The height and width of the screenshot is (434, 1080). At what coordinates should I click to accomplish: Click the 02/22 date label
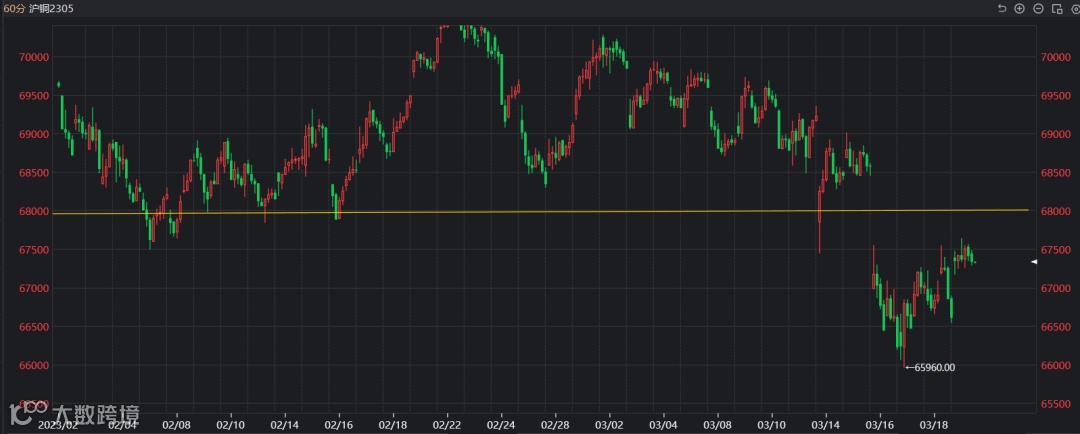point(447,425)
